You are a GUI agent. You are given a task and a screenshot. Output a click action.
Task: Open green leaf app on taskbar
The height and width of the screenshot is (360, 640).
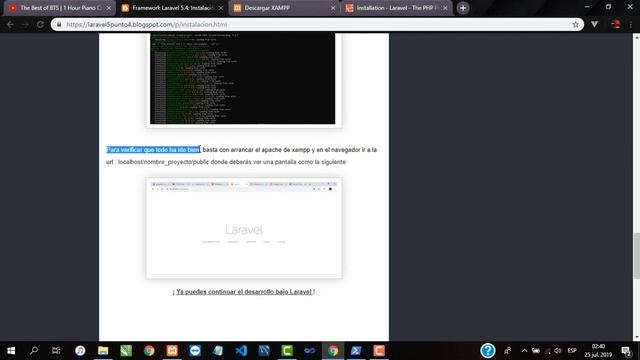(126, 351)
